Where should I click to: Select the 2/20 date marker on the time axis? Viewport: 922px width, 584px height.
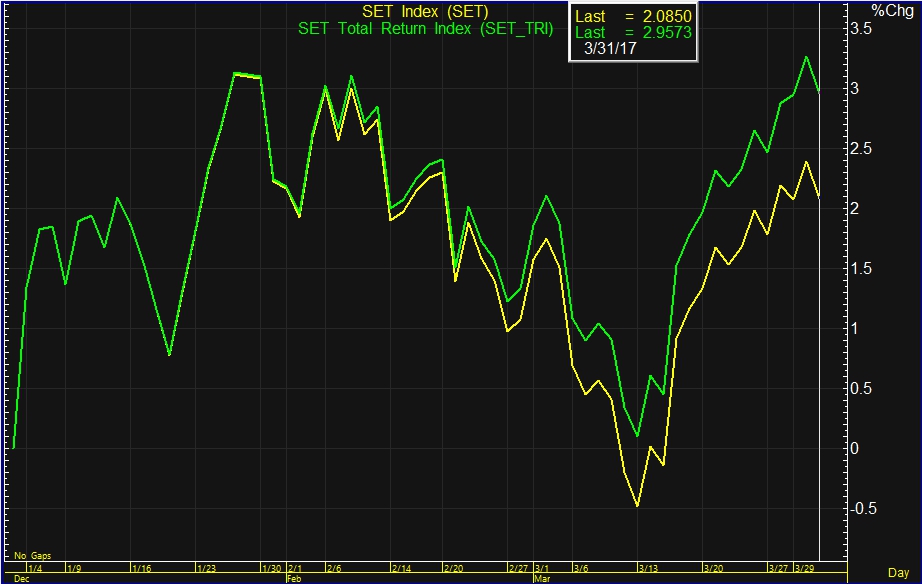pyautogui.click(x=452, y=567)
